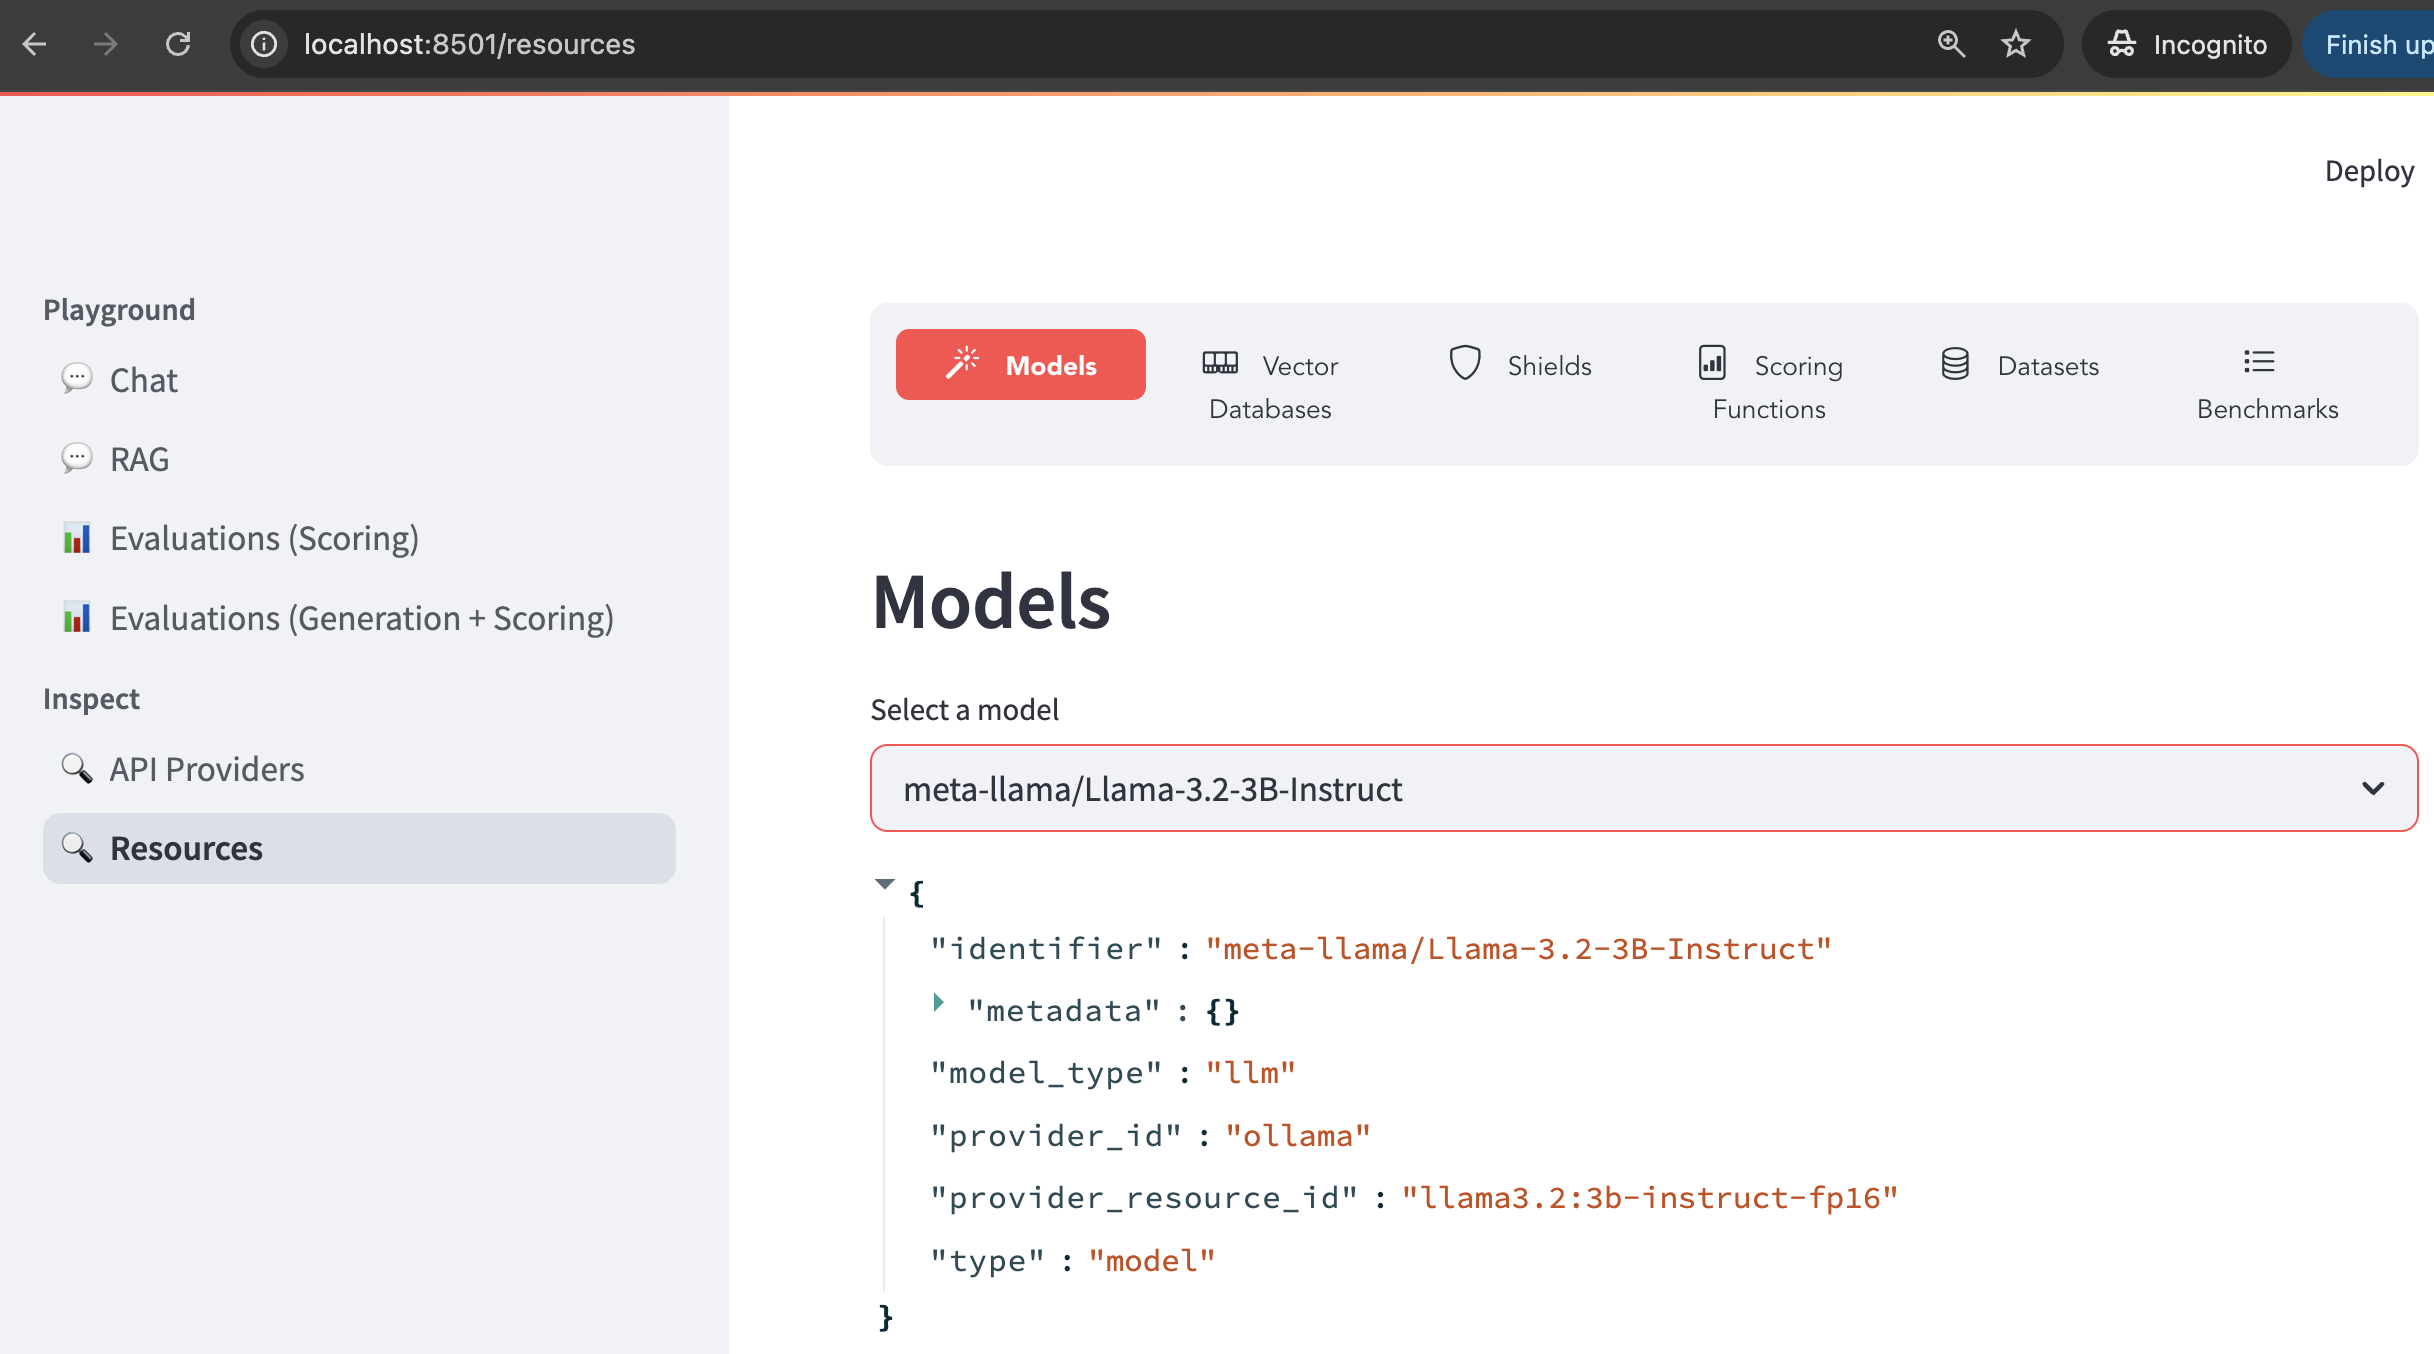The height and width of the screenshot is (1354, 2434).
Task: Click the "identifier" JSON key
Action: tap(1047, 949)
